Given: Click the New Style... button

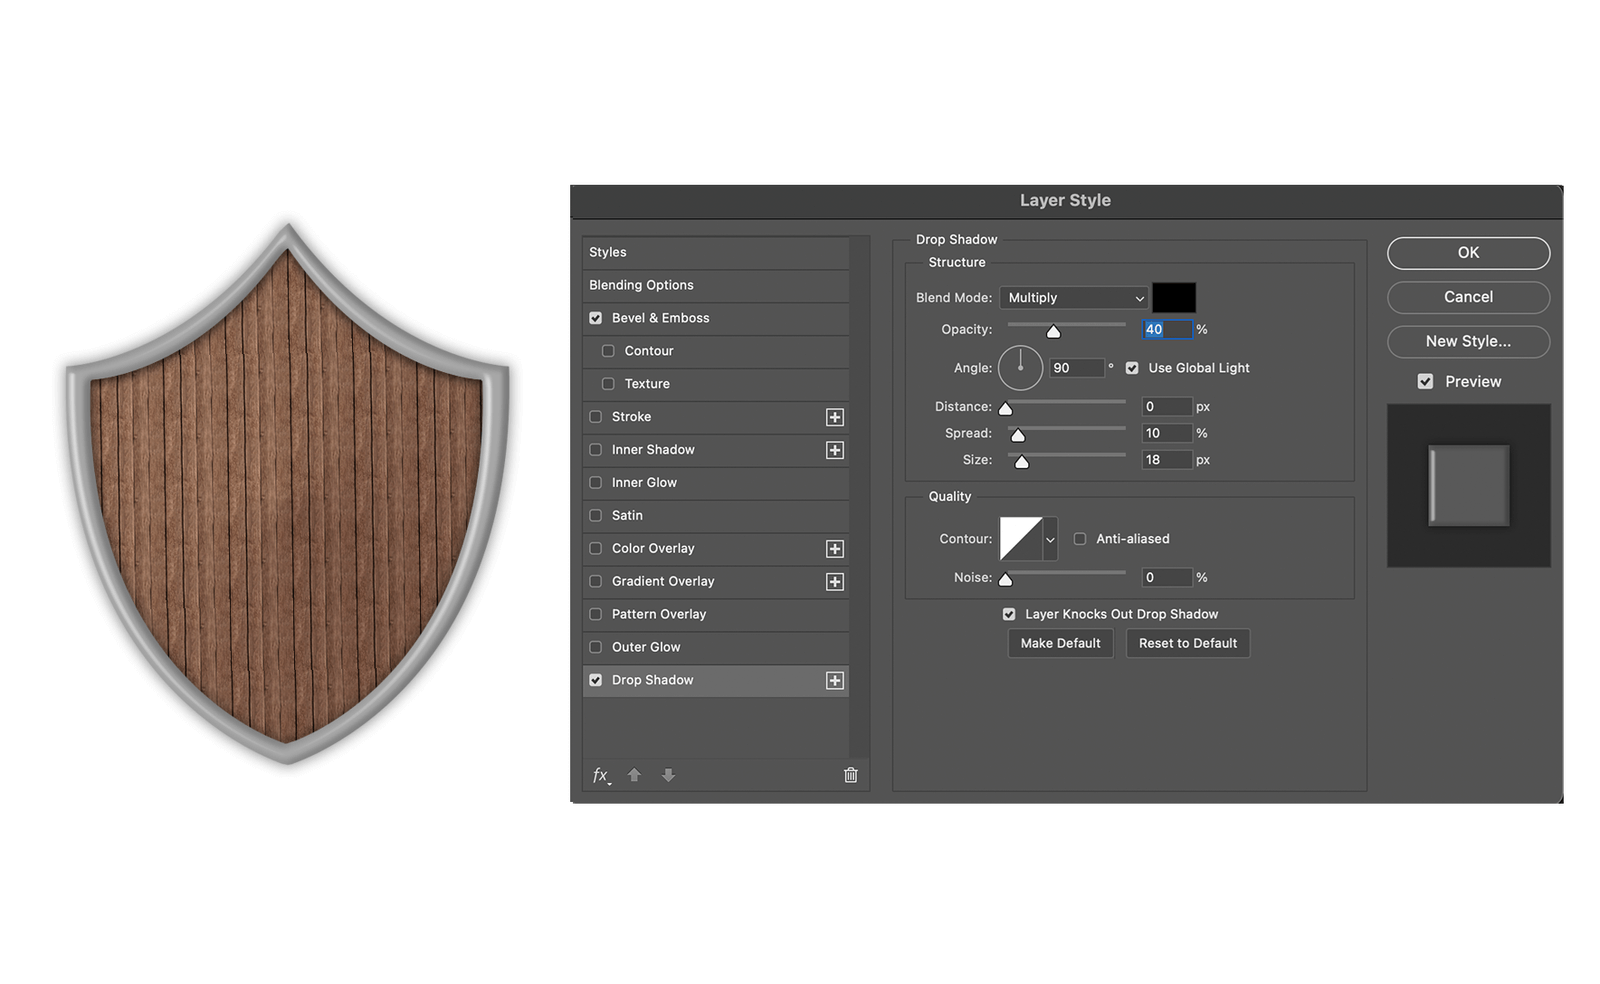Looking at the screenshot, I should (1468, 341).
